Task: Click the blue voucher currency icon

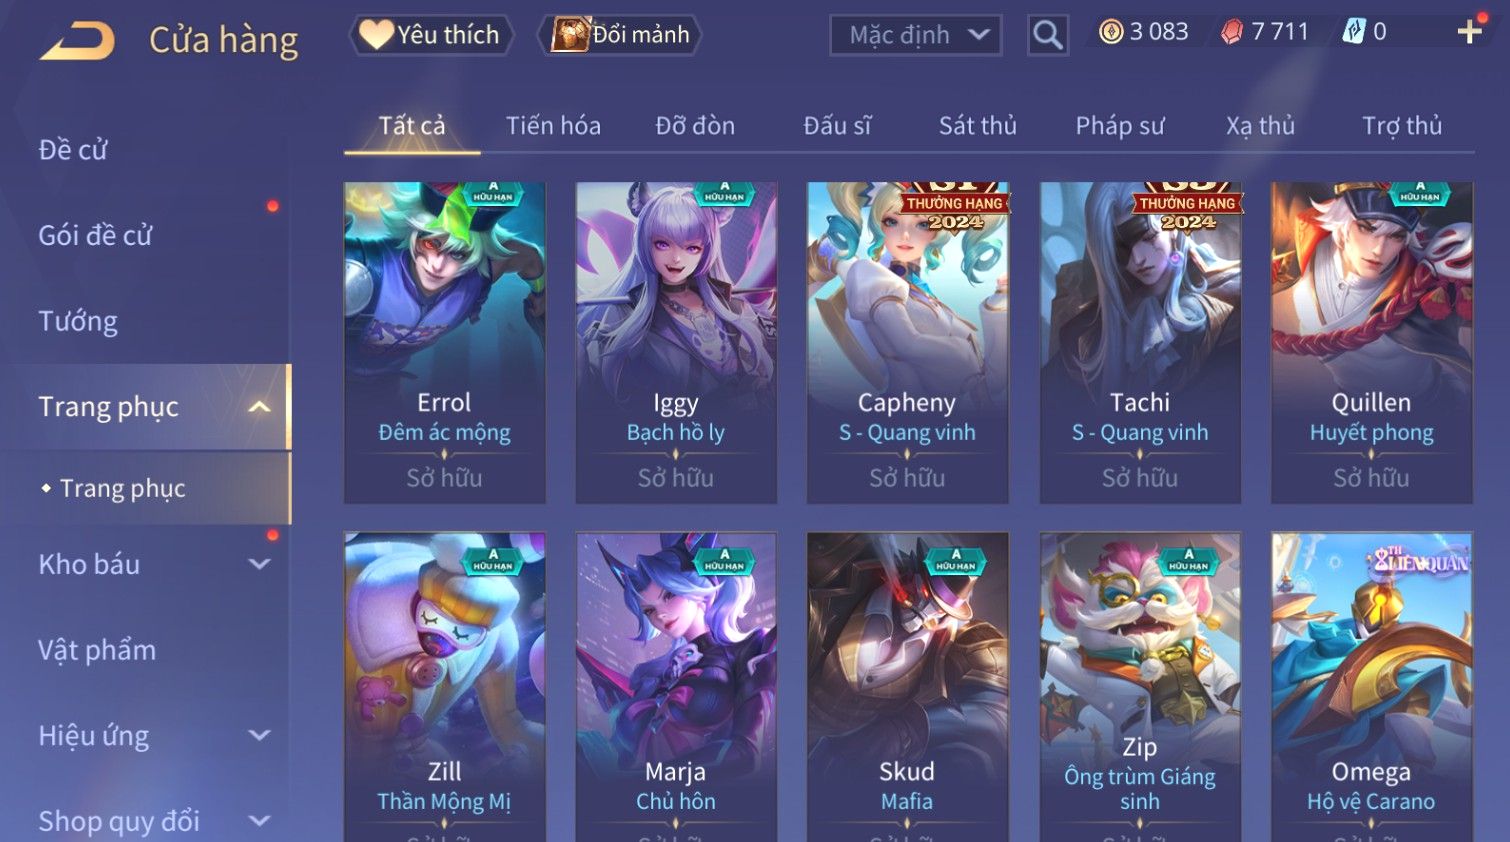Action: 1353,32
